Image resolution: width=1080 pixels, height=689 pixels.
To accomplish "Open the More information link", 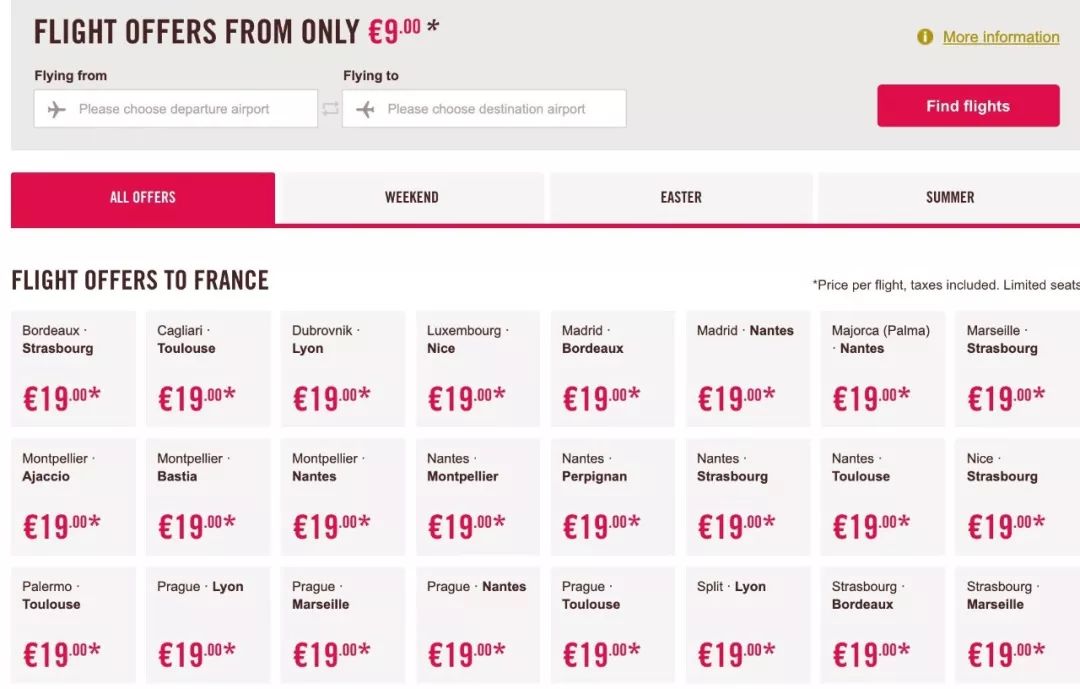I will (x=1000, y=37).
